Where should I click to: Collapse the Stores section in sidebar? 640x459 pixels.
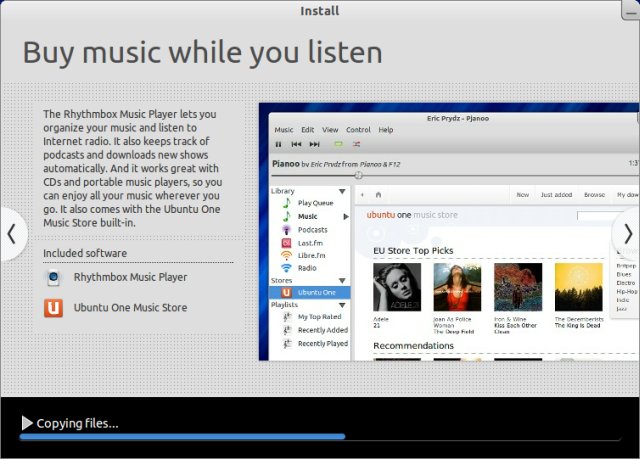342,281
